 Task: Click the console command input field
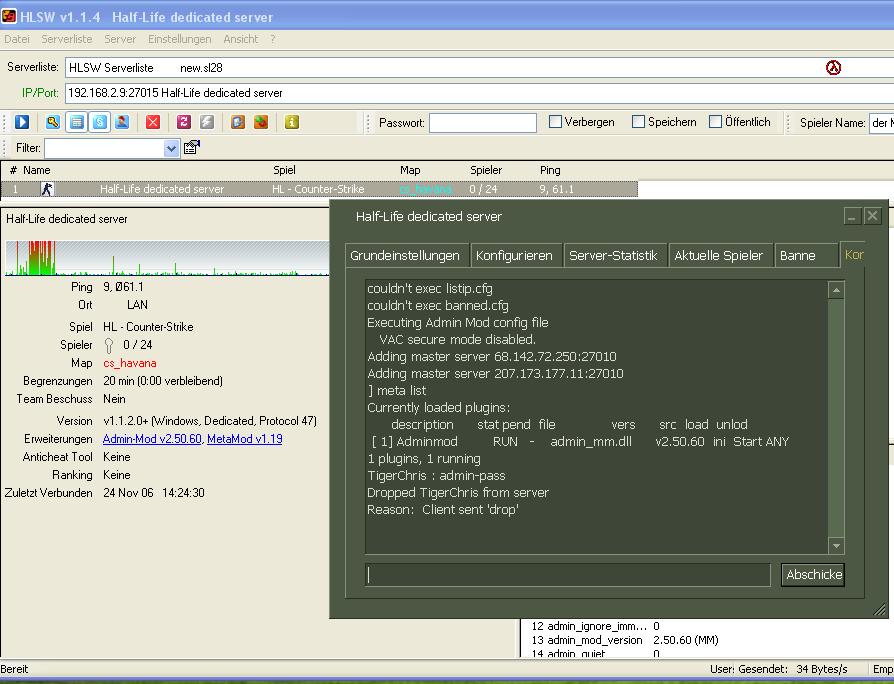(x=568, y=575)
